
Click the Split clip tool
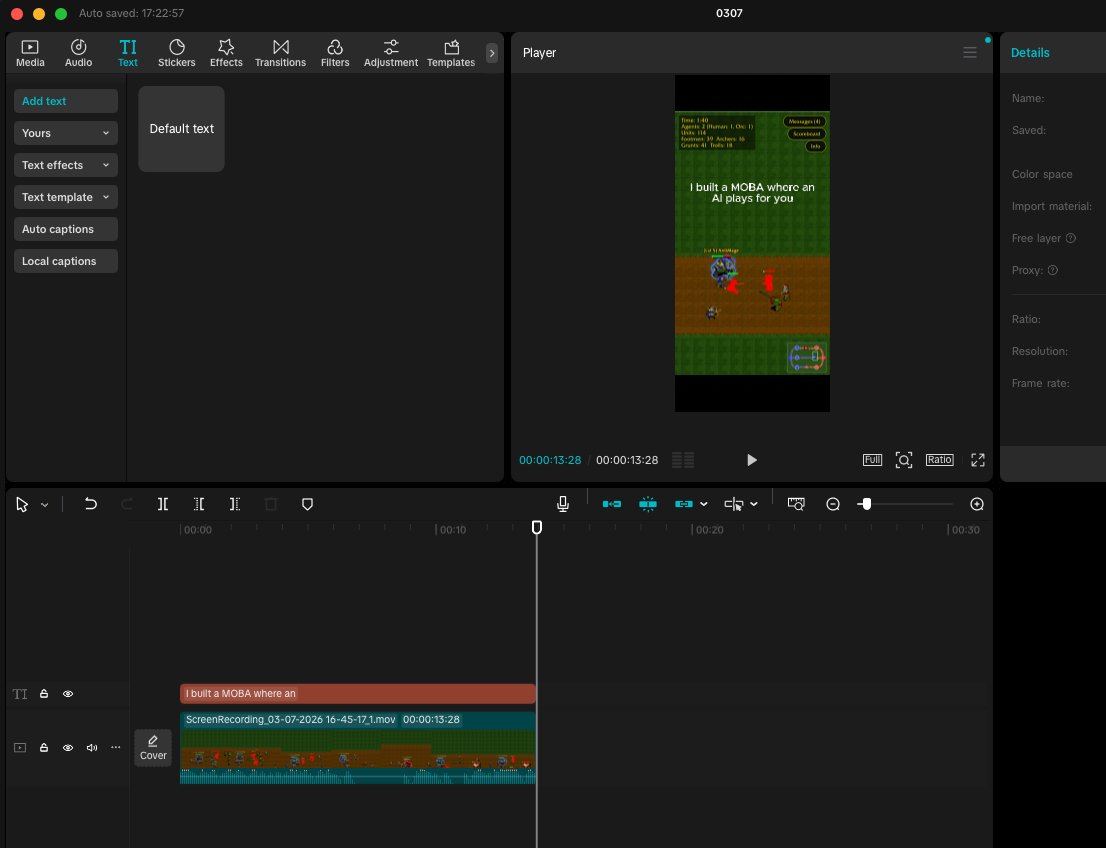(163, 504)
